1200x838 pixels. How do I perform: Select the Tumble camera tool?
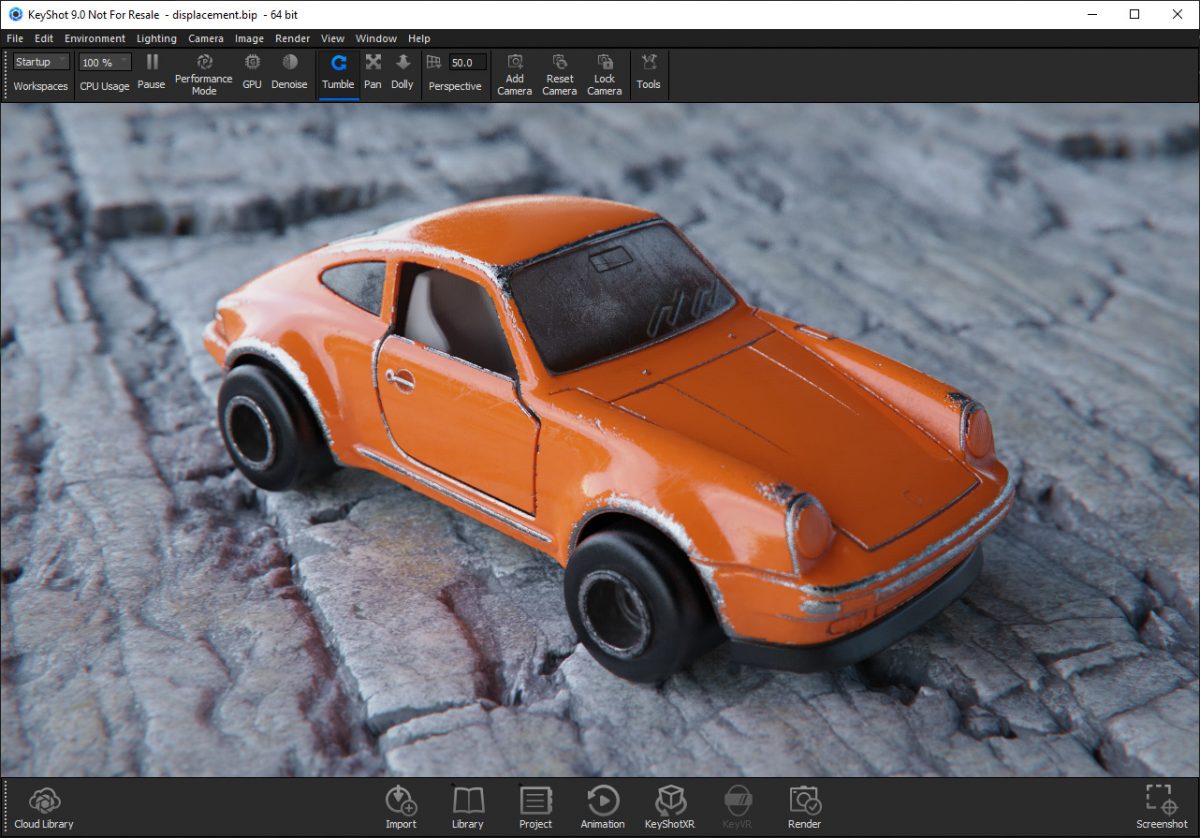pyautogui.click(x=337, y=72)
